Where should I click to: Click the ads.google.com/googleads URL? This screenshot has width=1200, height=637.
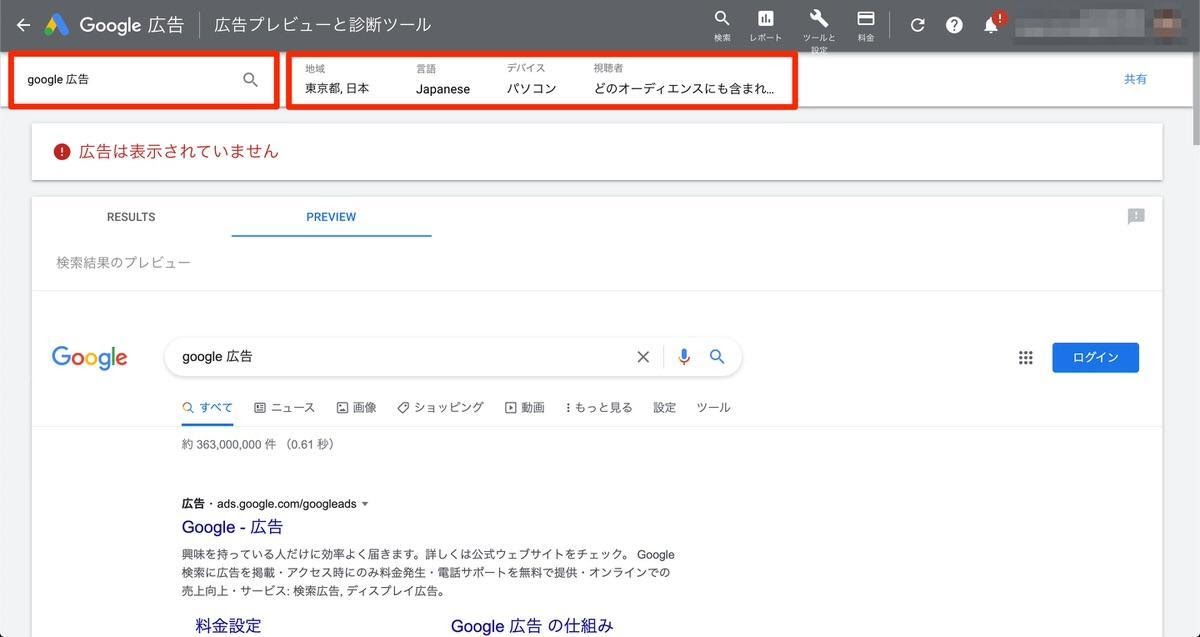coord(286,504)
